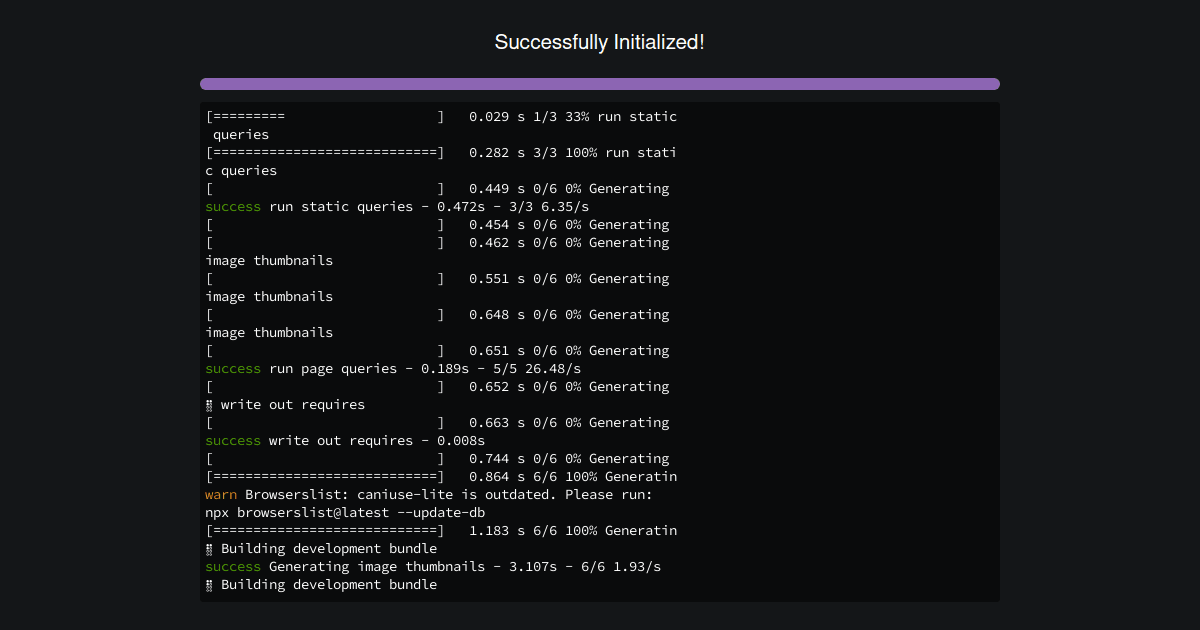Click the purple progress bar
The width and height of the screenshot is (1200, 630).
pyautogui.click(x=599, y=84)
